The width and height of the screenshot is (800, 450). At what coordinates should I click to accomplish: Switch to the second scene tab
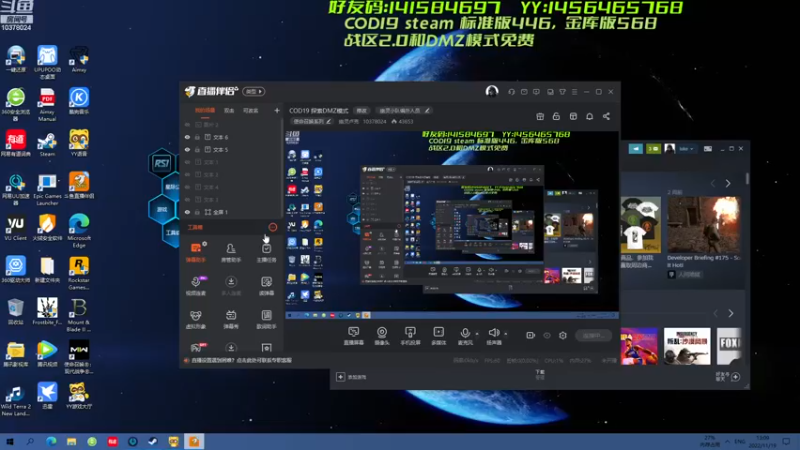(229, 110)
